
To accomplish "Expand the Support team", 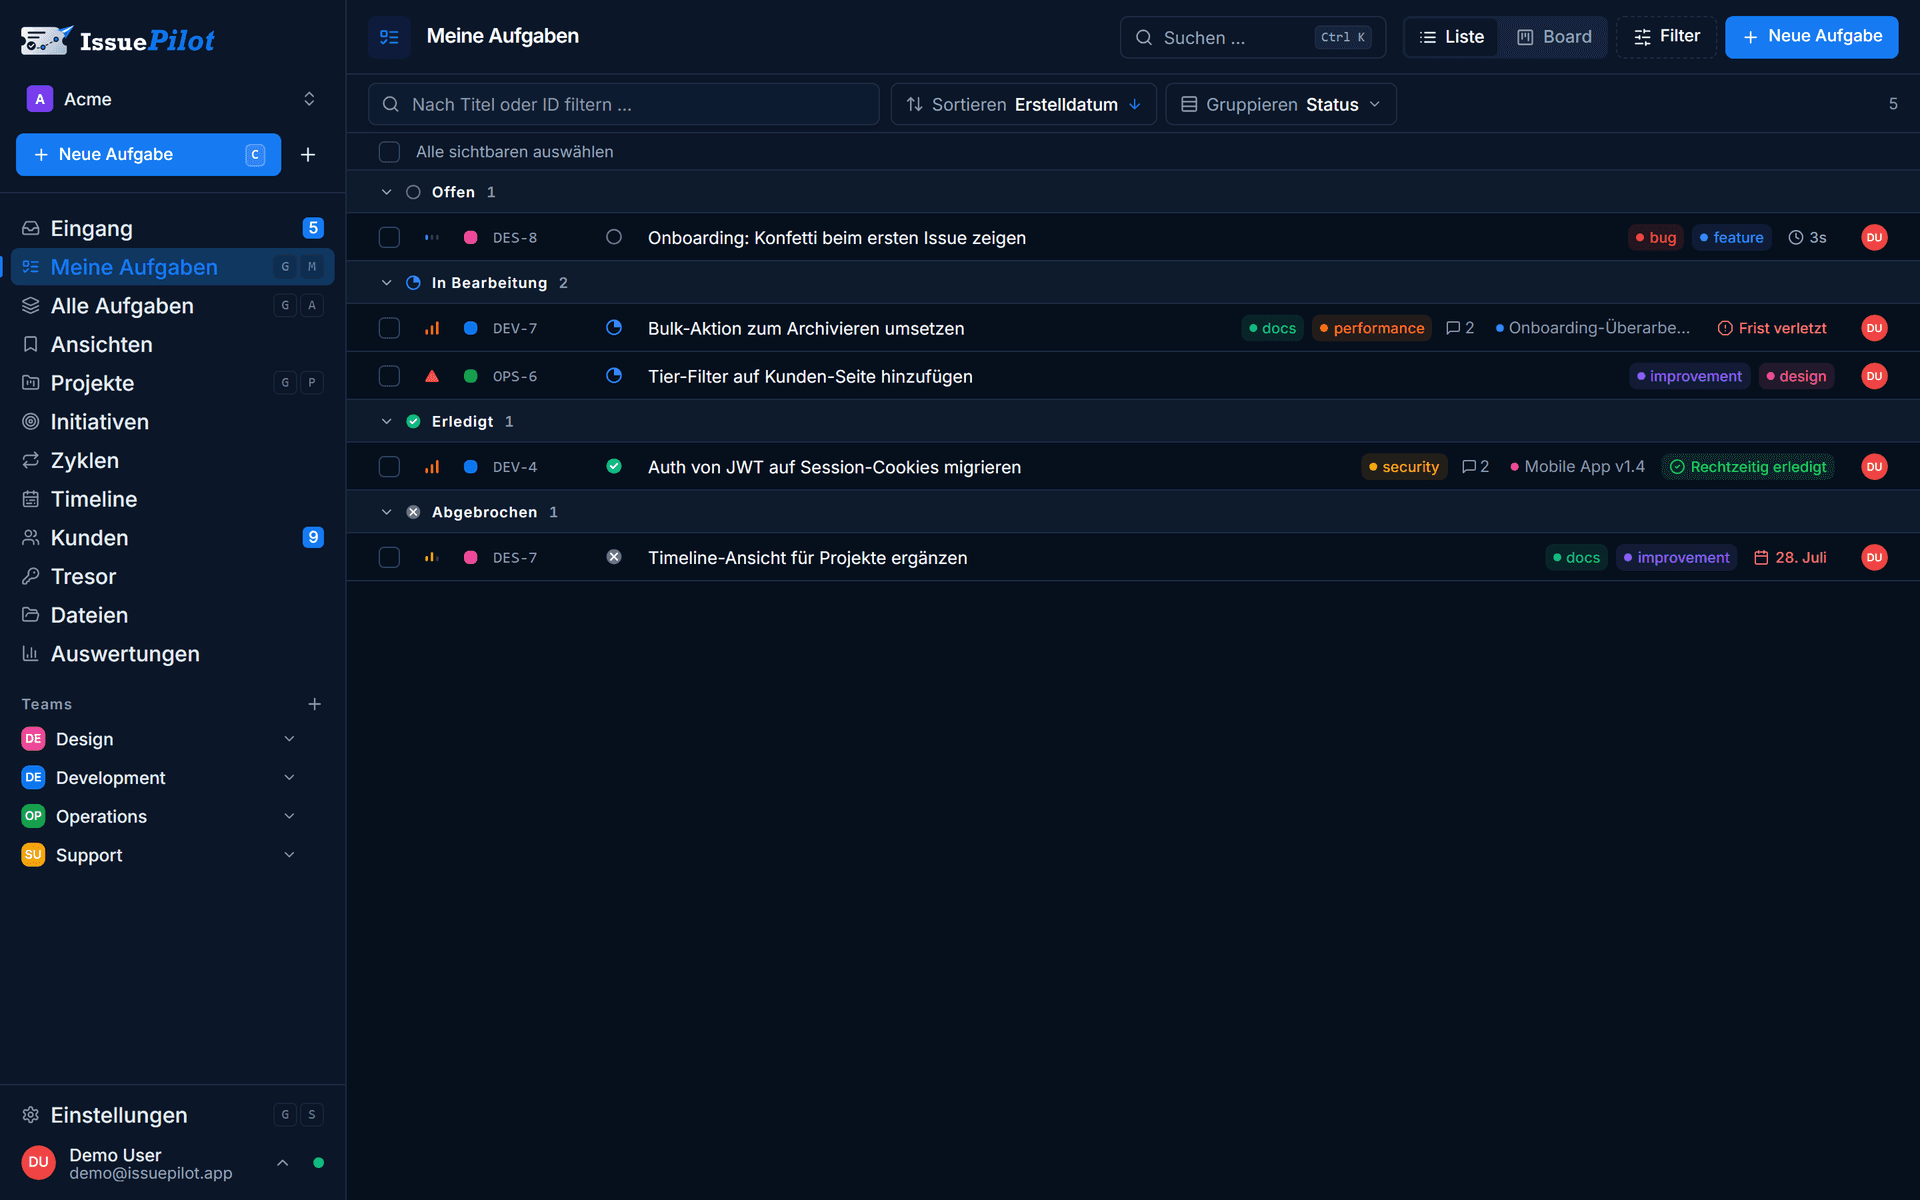I will point(289,855).
